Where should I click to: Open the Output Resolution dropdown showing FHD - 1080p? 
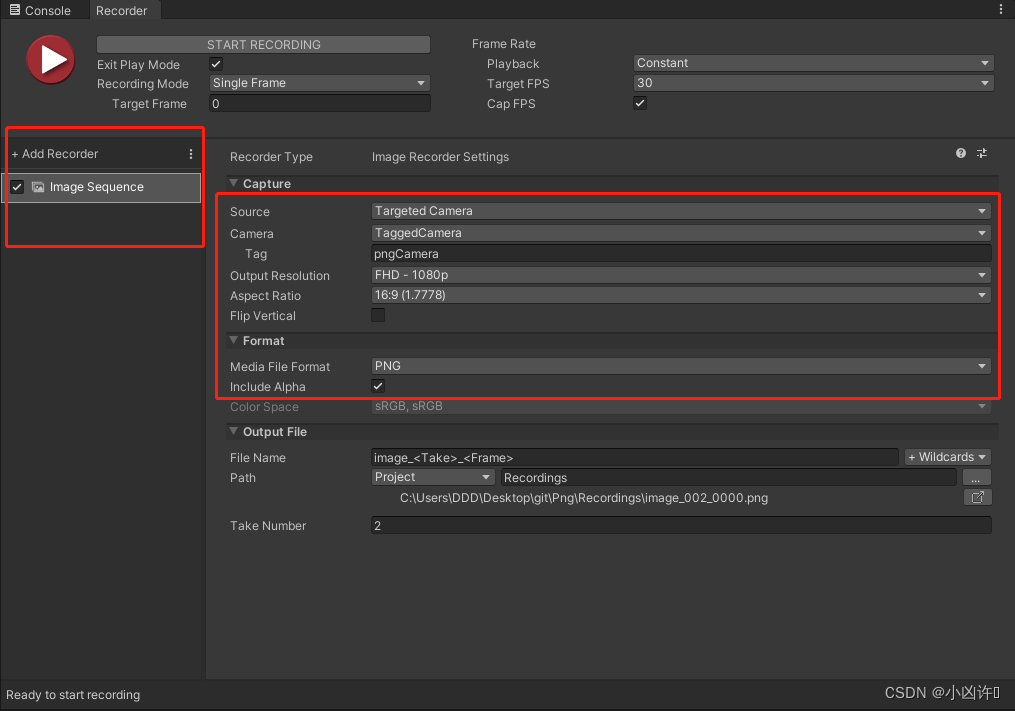point(680,274)
